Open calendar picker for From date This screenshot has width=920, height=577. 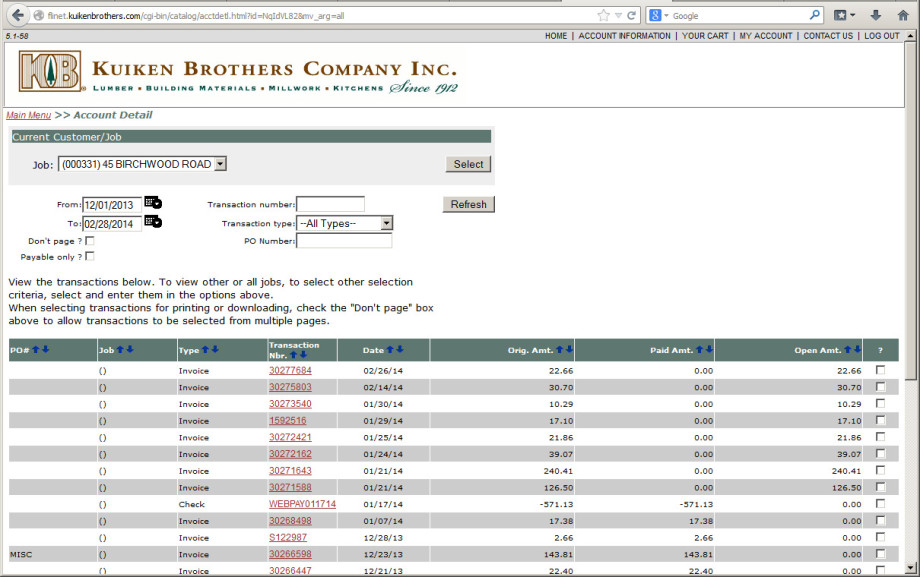[153, 203]
